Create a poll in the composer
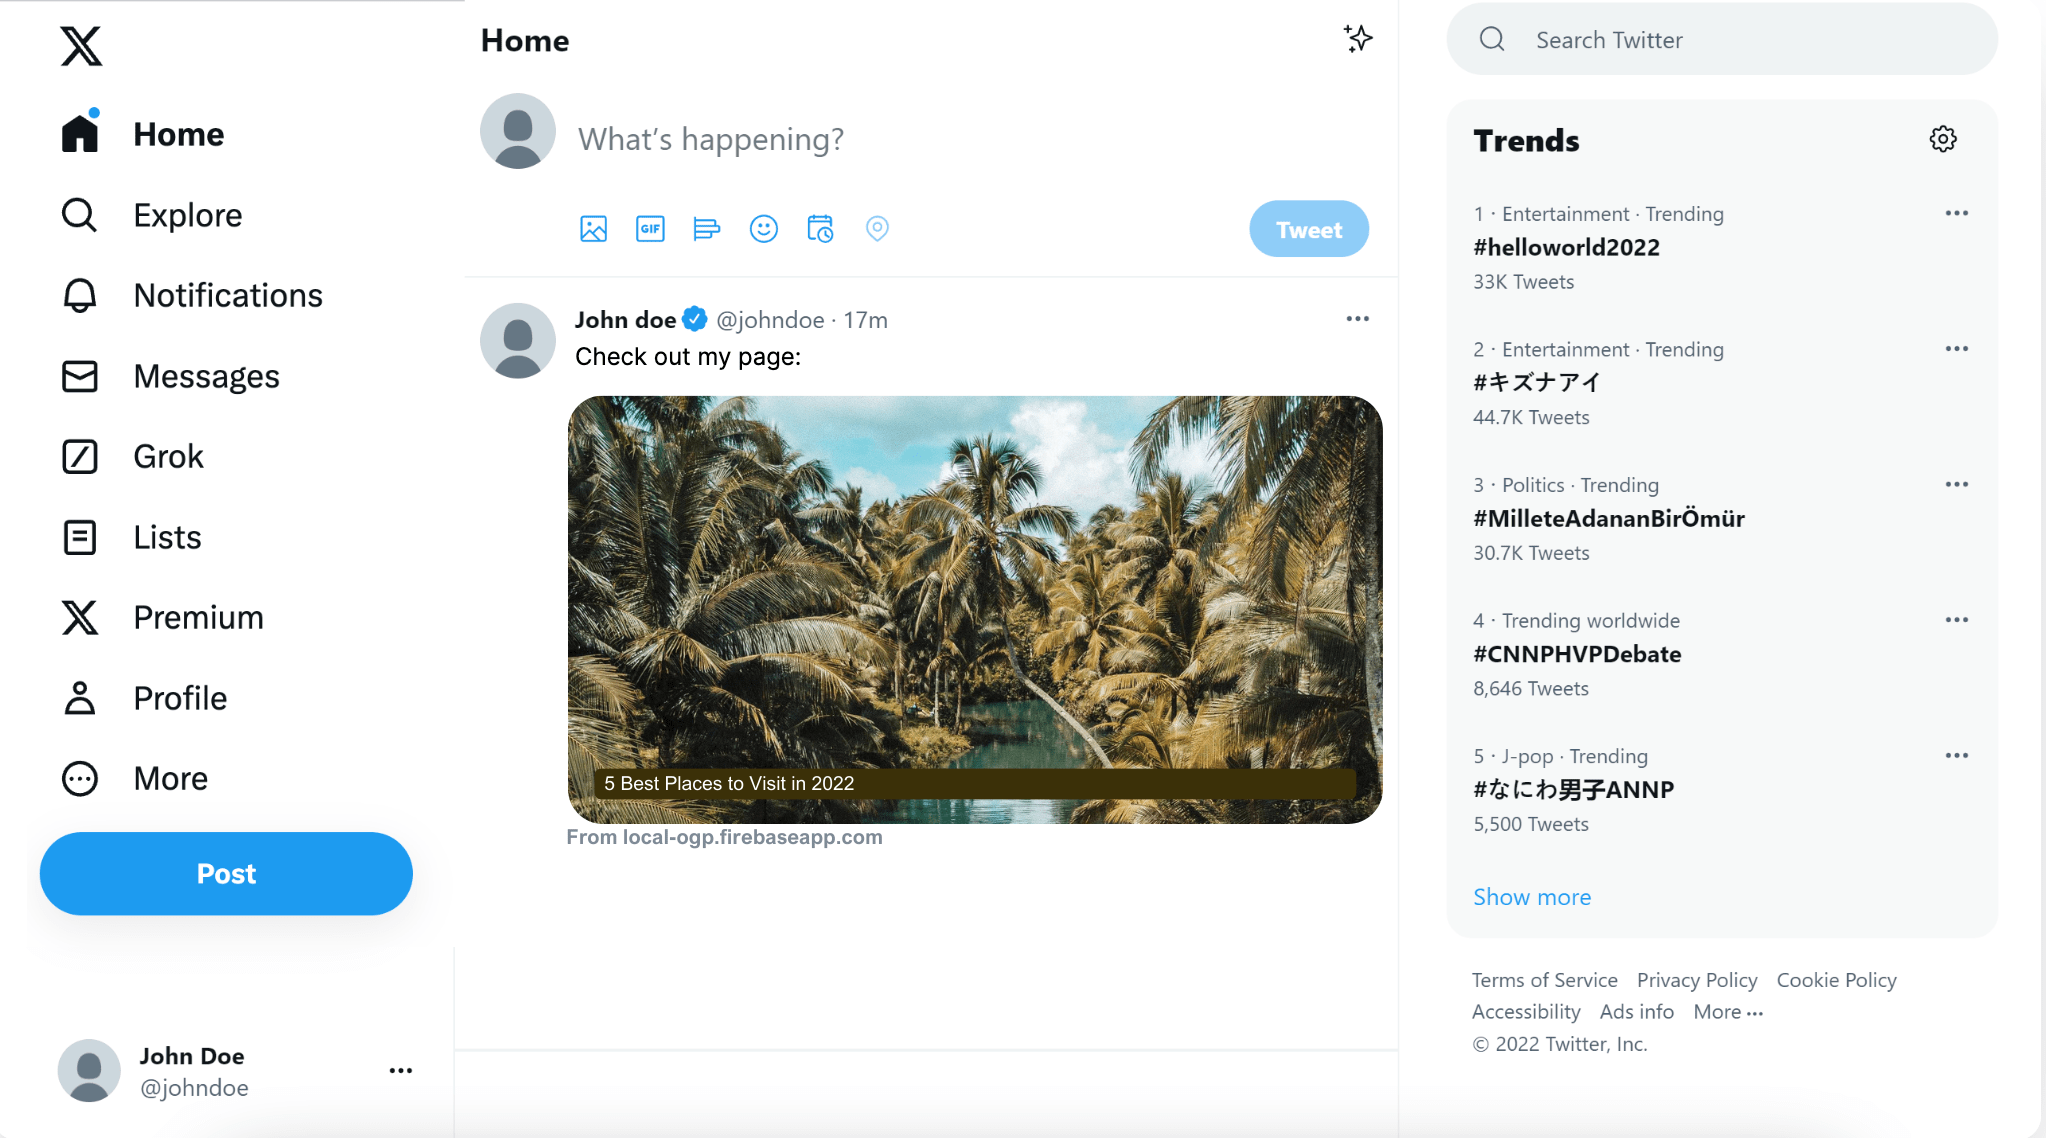This screenshot has height=1138, width=2048. point(706,228)
